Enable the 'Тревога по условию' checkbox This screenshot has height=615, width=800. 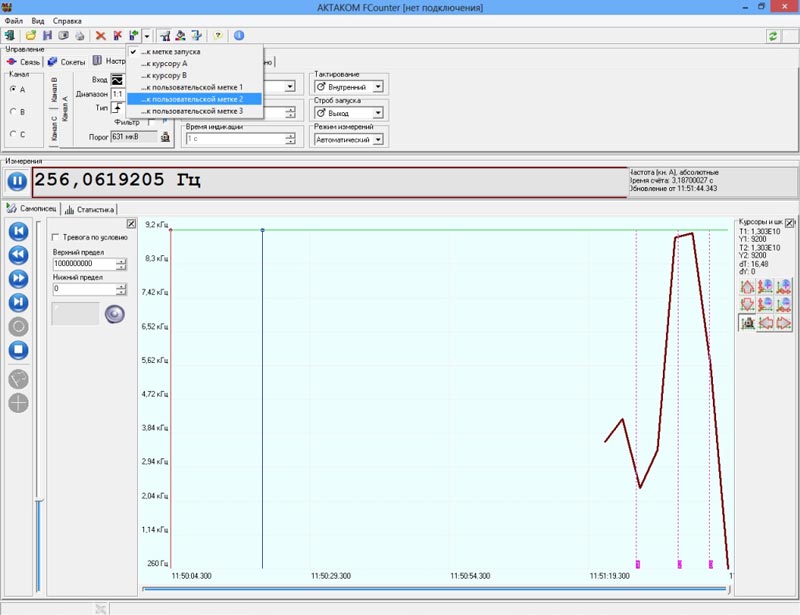pos(55,237)
